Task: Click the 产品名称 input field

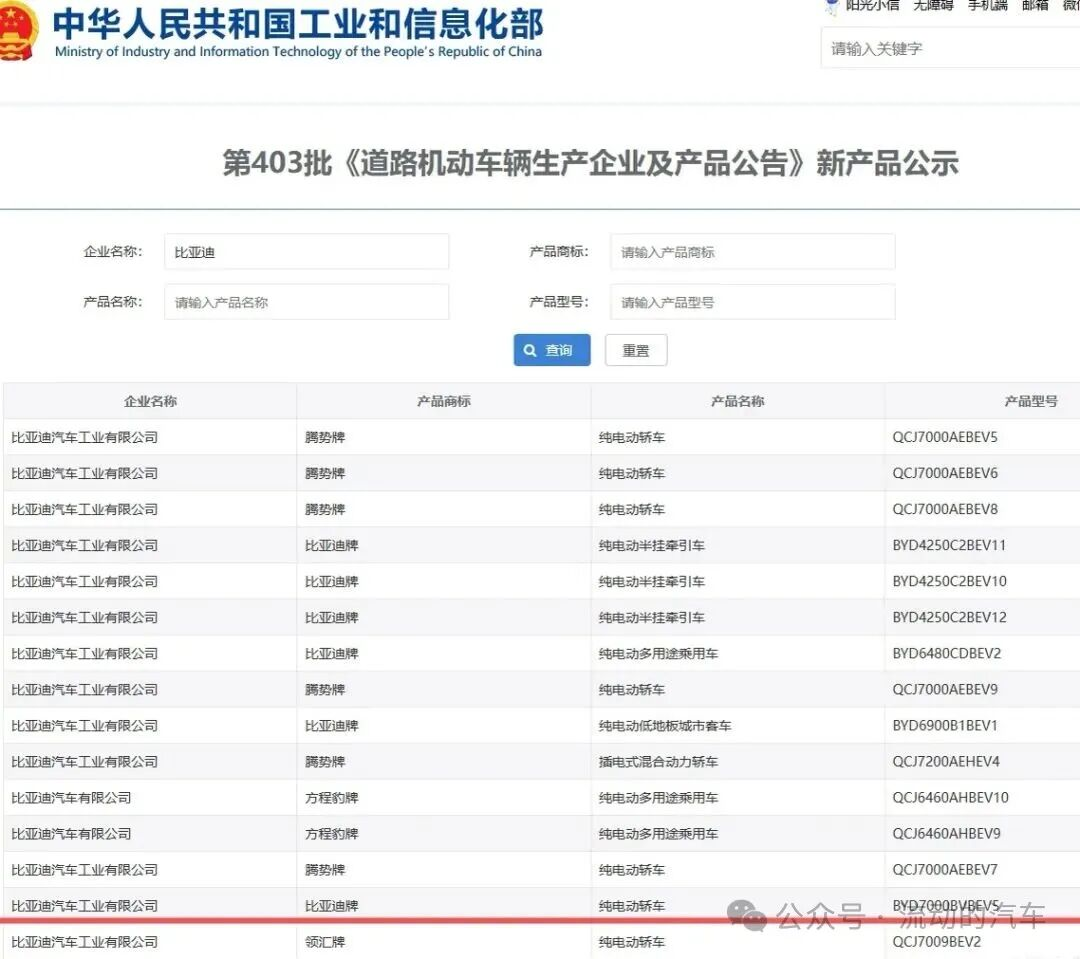Action: click(306, 301)
